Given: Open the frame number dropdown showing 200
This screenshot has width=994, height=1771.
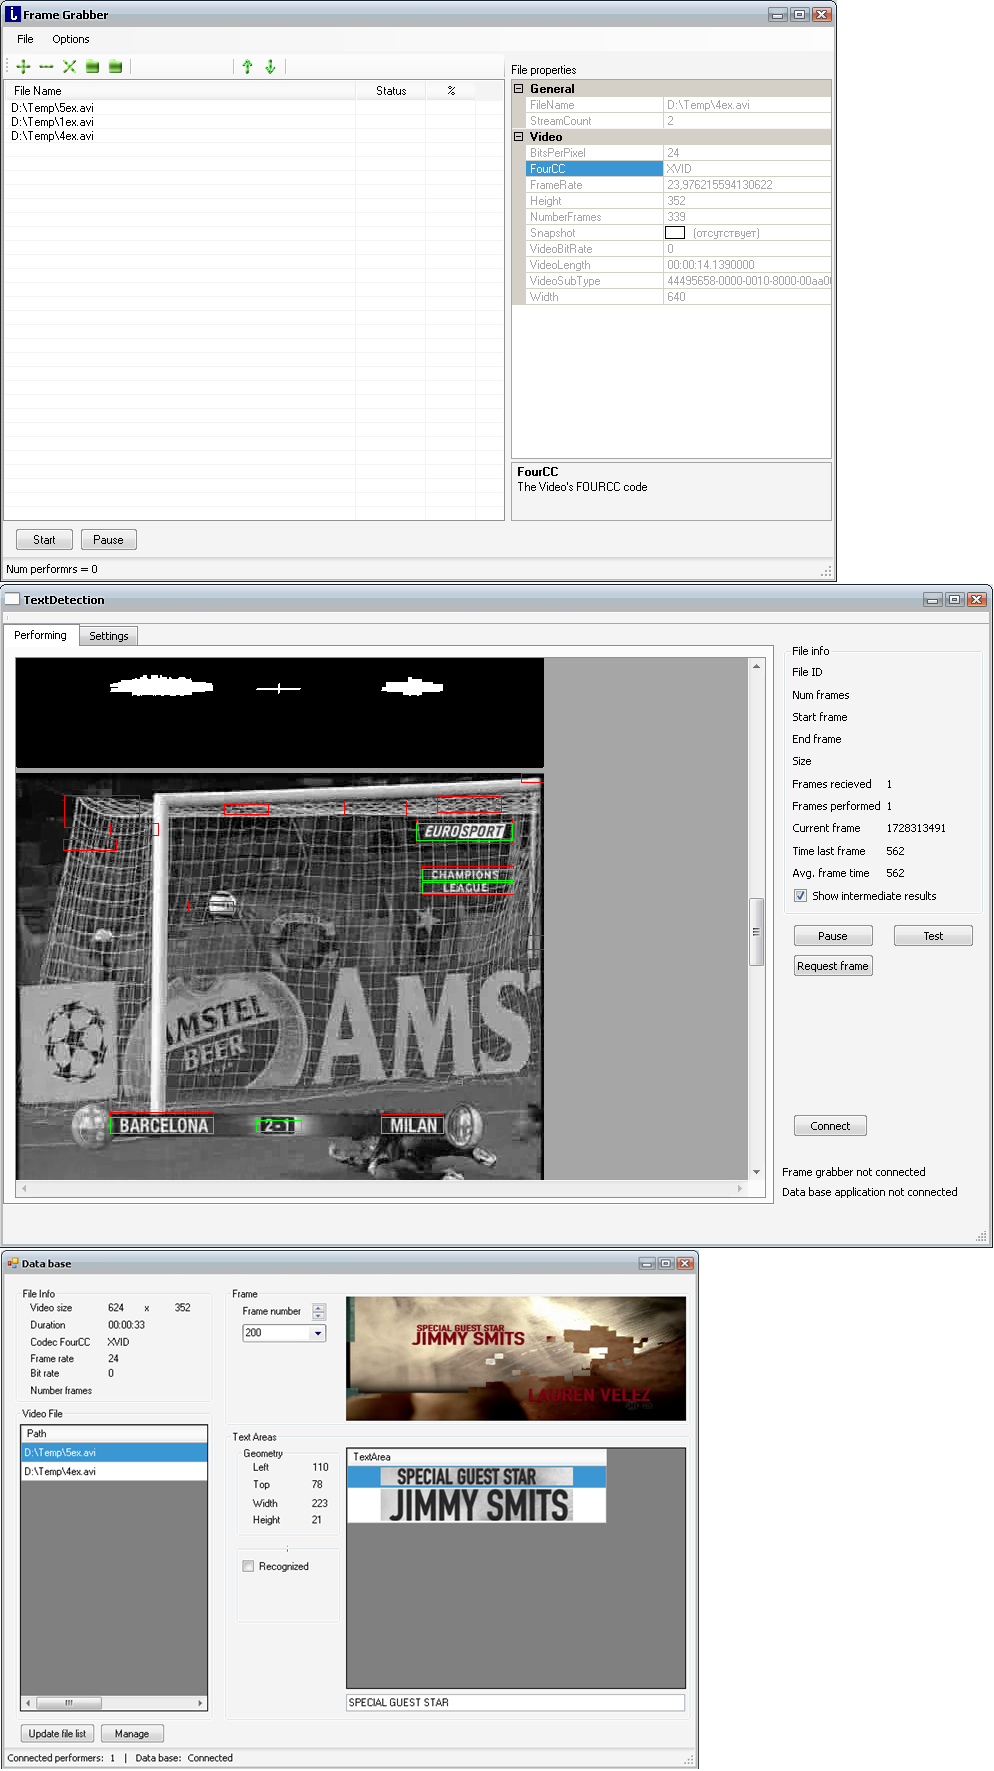Looking at the screenshot, I should 318,1333.
